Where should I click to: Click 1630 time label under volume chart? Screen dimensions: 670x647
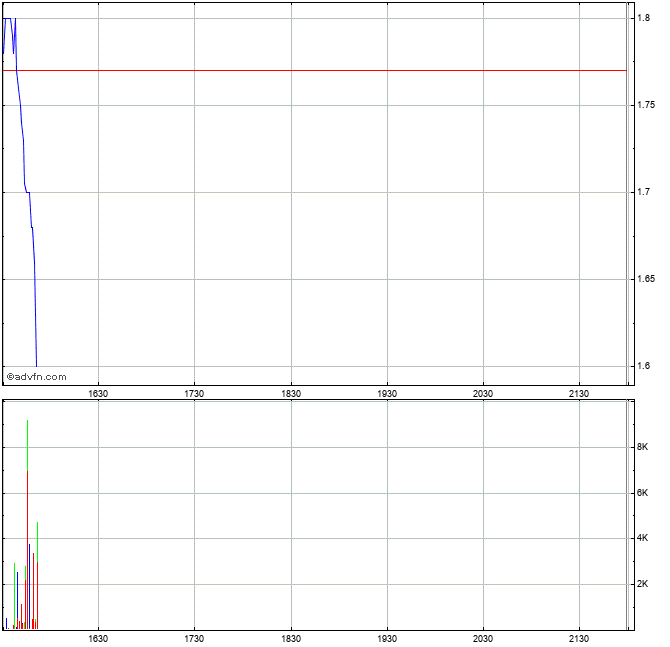(98, 639)
